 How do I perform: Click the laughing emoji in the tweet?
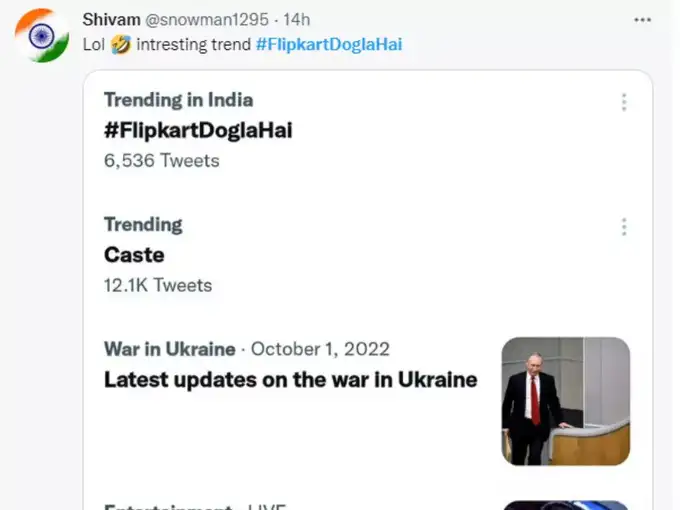click(x=121, y=44)
